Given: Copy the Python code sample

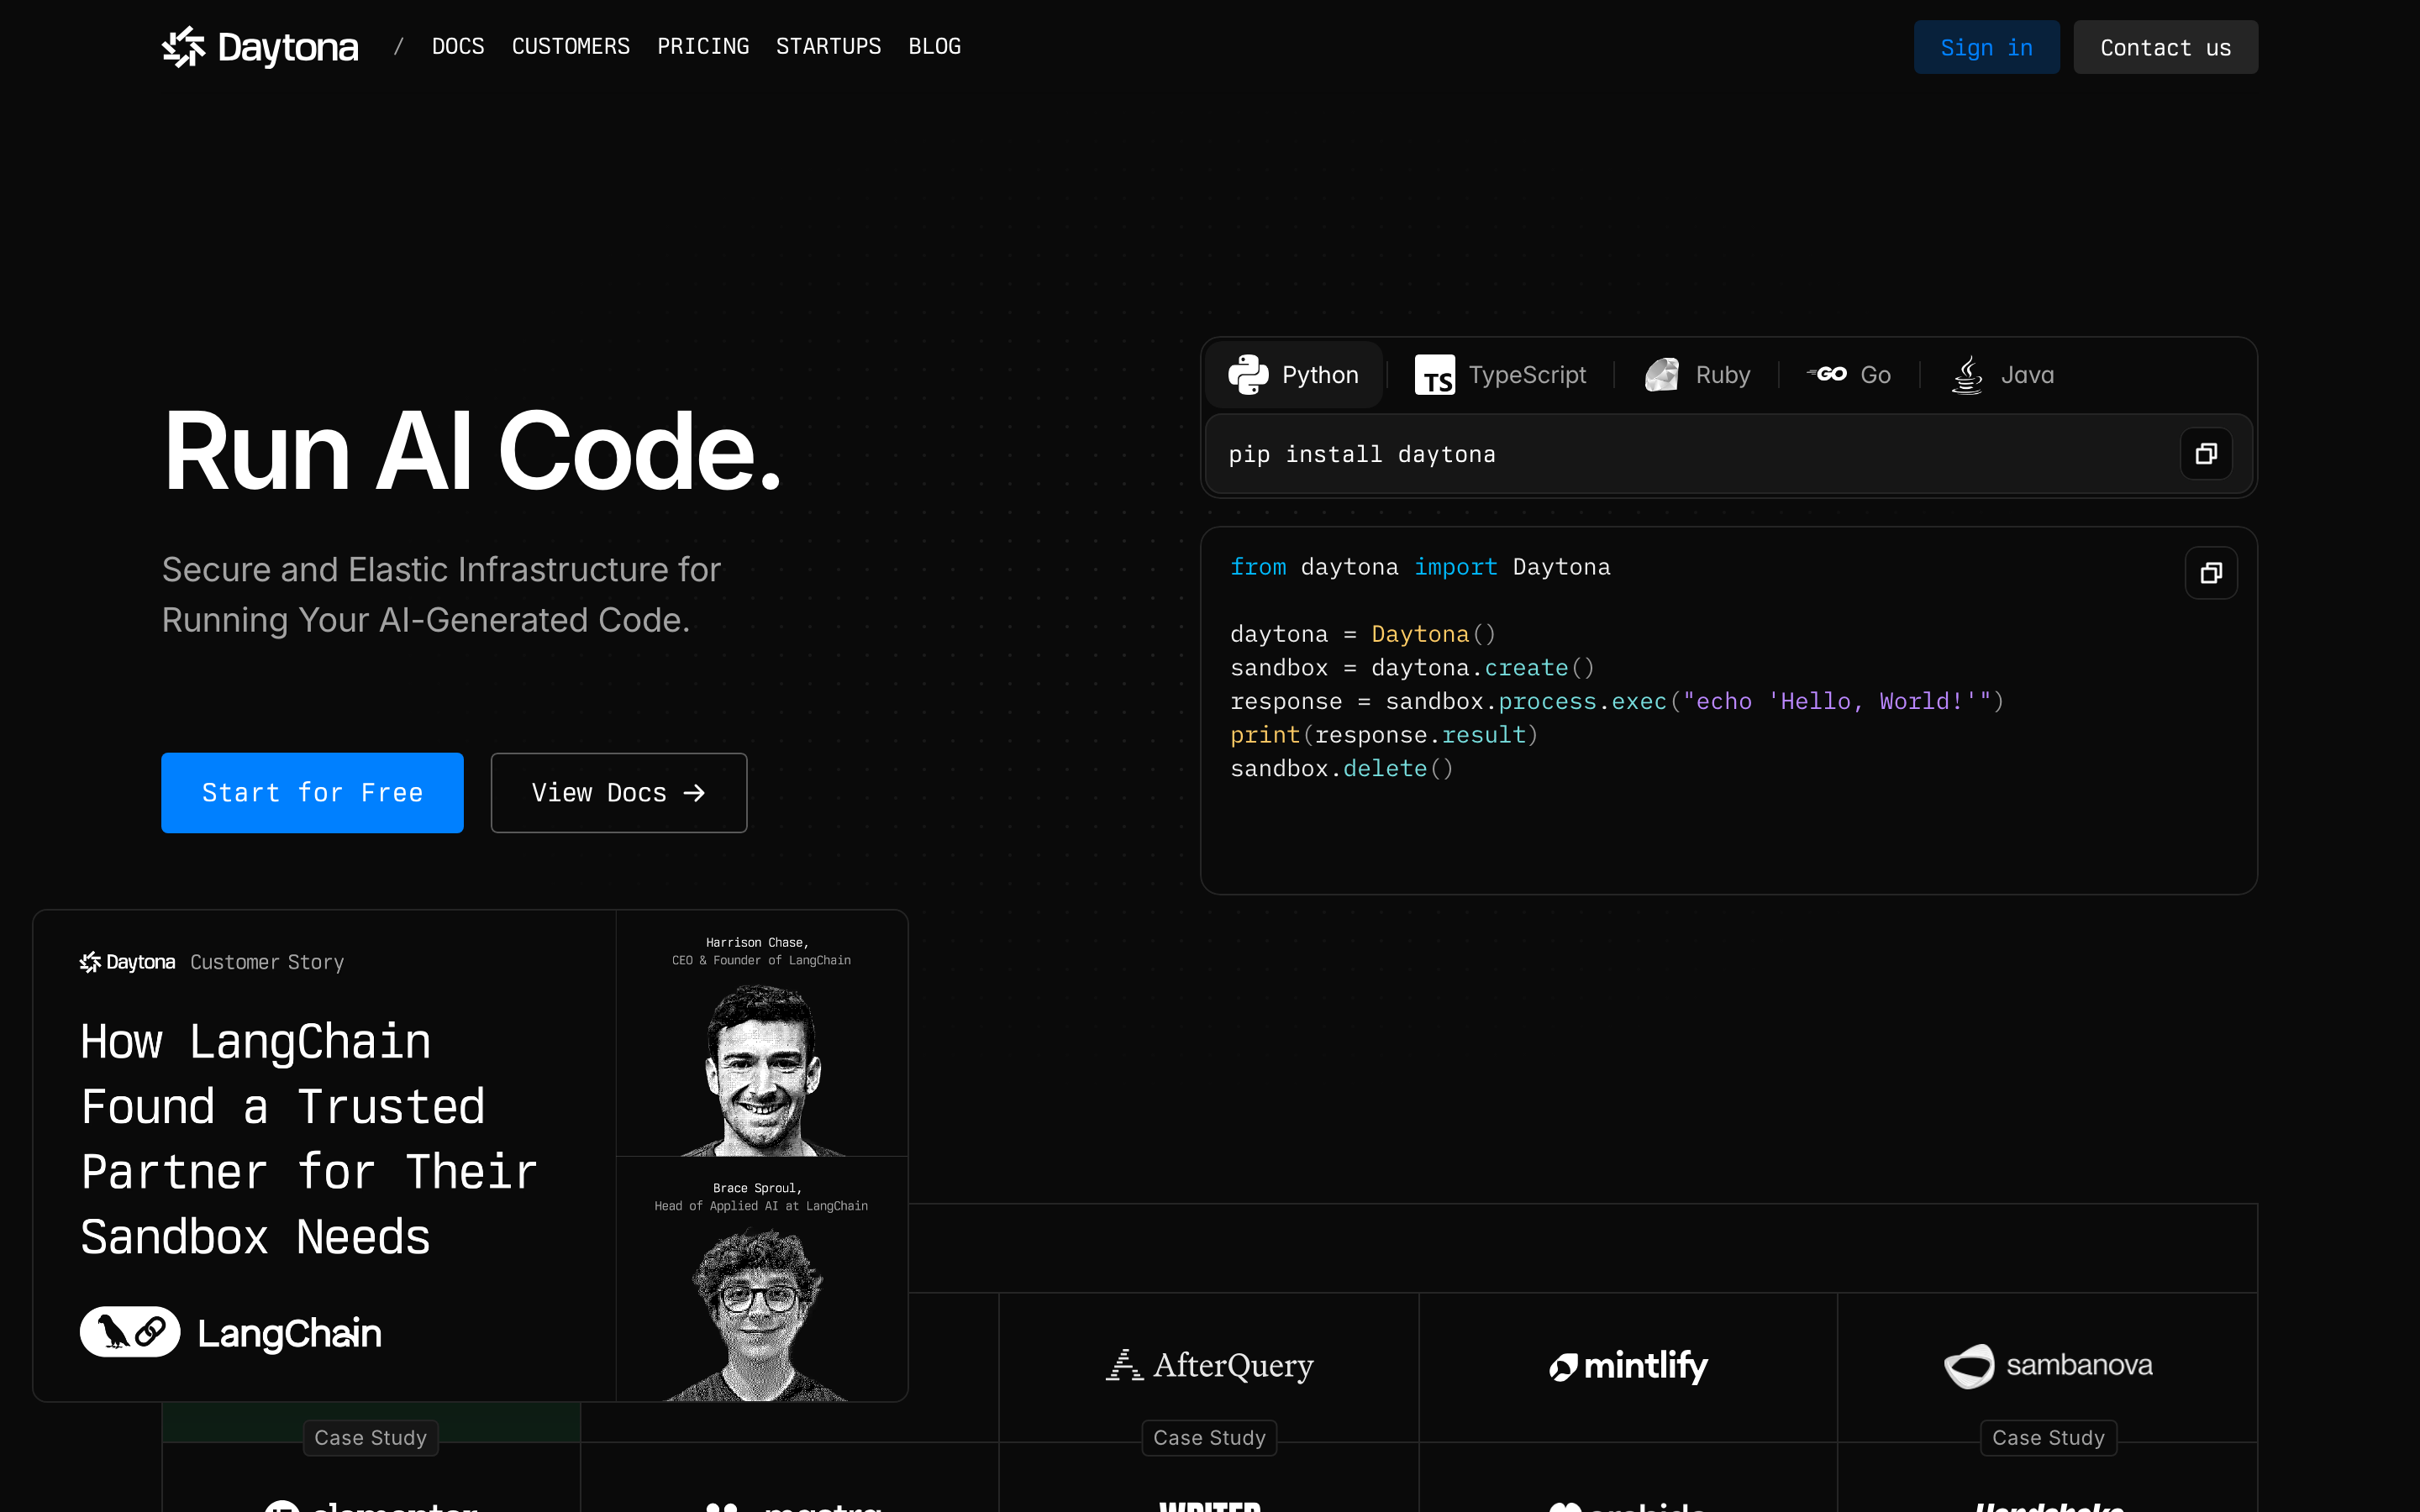Looking at the screenshot, I should pyautogui.click(x=2211, y=573).
